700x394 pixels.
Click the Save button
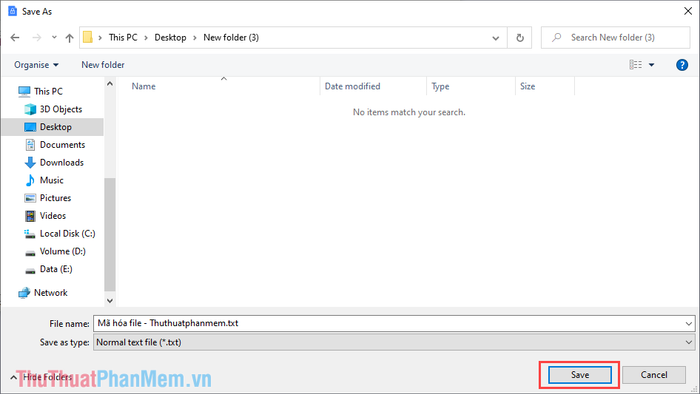[579, 375]
